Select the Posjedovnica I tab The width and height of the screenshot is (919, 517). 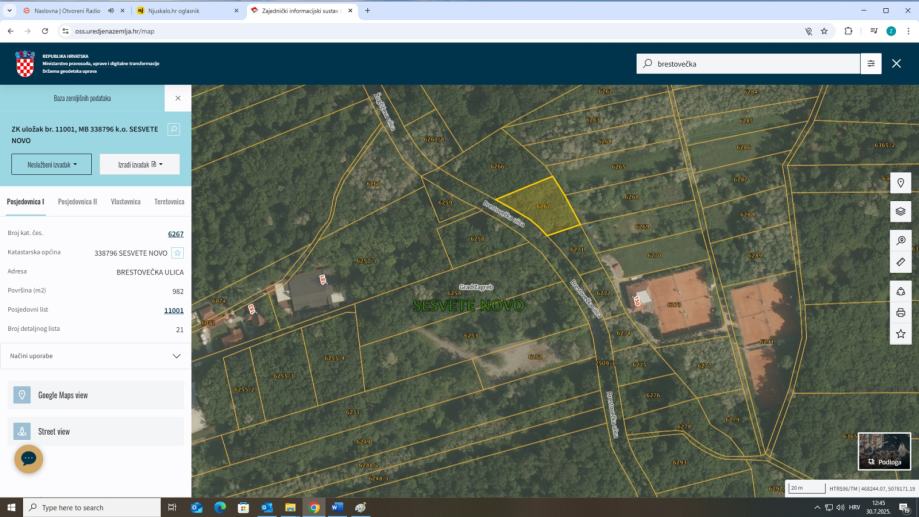(x=25, y=202)
